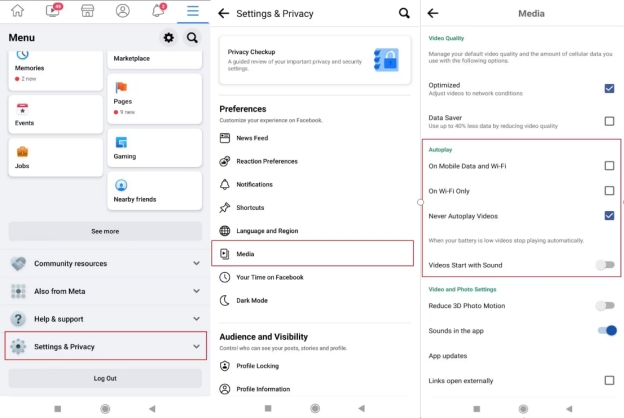Toggle Videos Start with Sound switch
Screen dimensions: 624x418
click(605, 265)
